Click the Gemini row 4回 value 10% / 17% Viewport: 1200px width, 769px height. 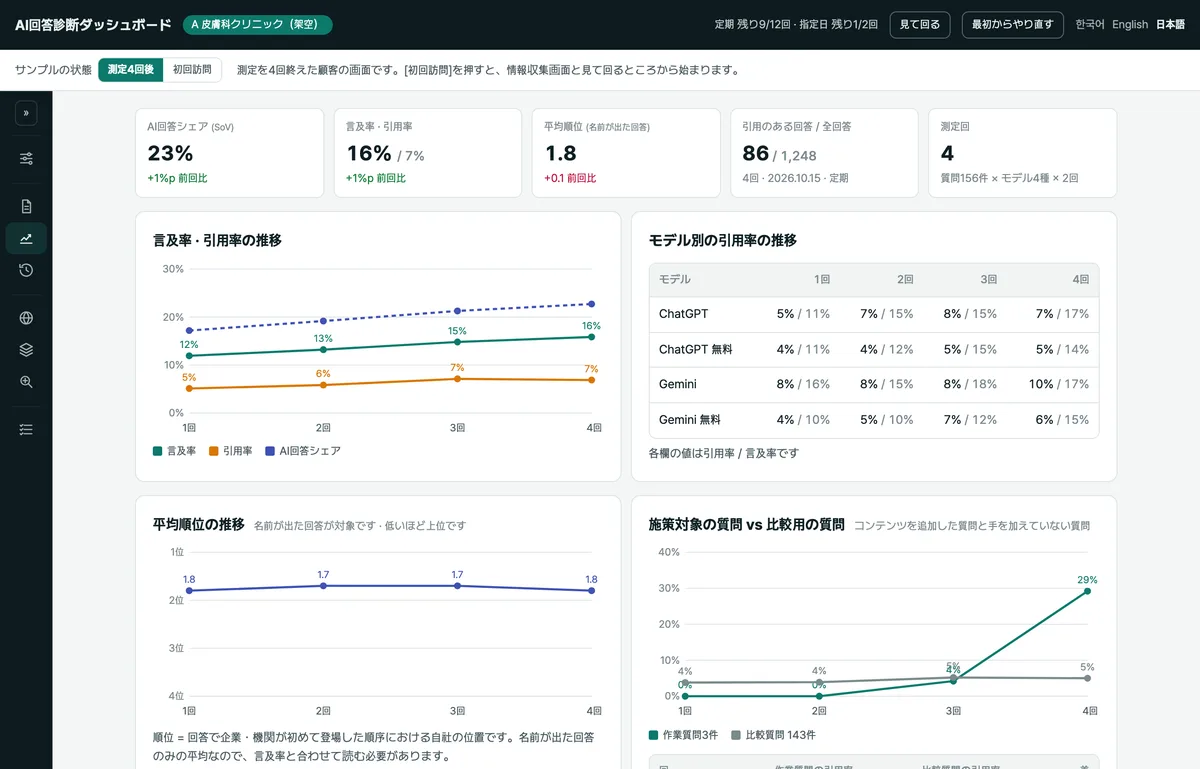click(1059, 384)
